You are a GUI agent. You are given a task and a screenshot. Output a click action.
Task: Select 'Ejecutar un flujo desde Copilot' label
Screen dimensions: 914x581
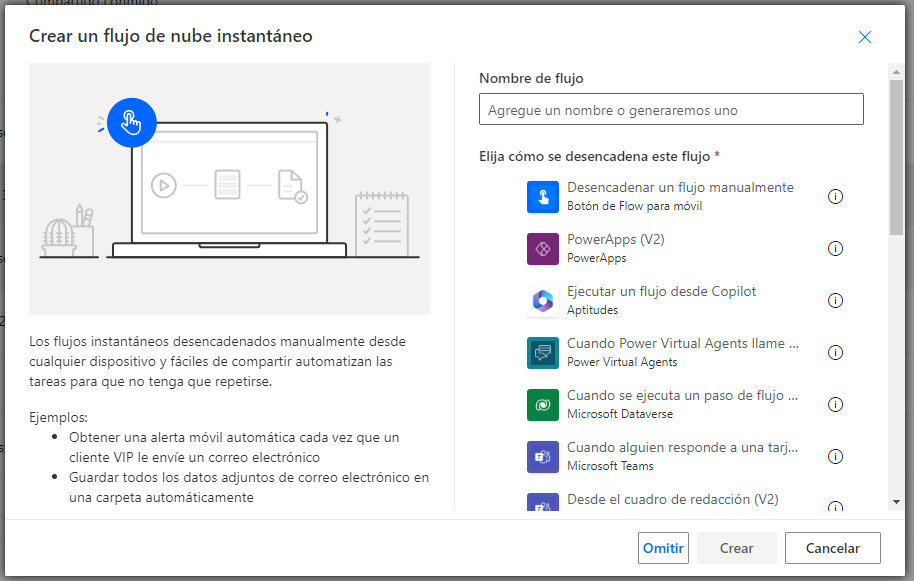click(x=662, y=291)
